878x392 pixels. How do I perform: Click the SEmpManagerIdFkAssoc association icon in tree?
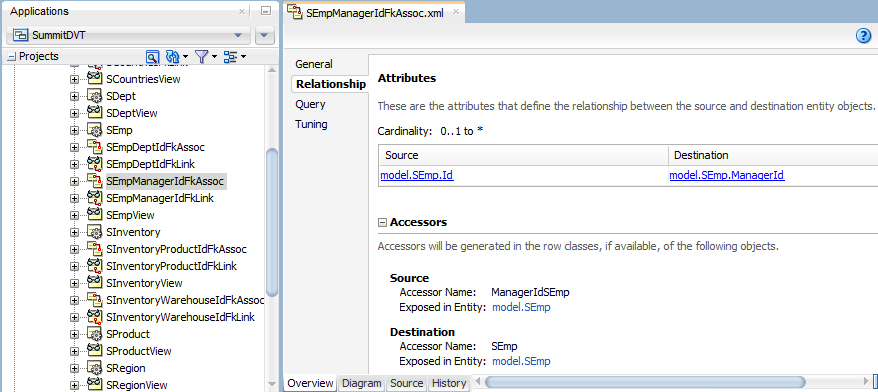click(x=94, y=181)
